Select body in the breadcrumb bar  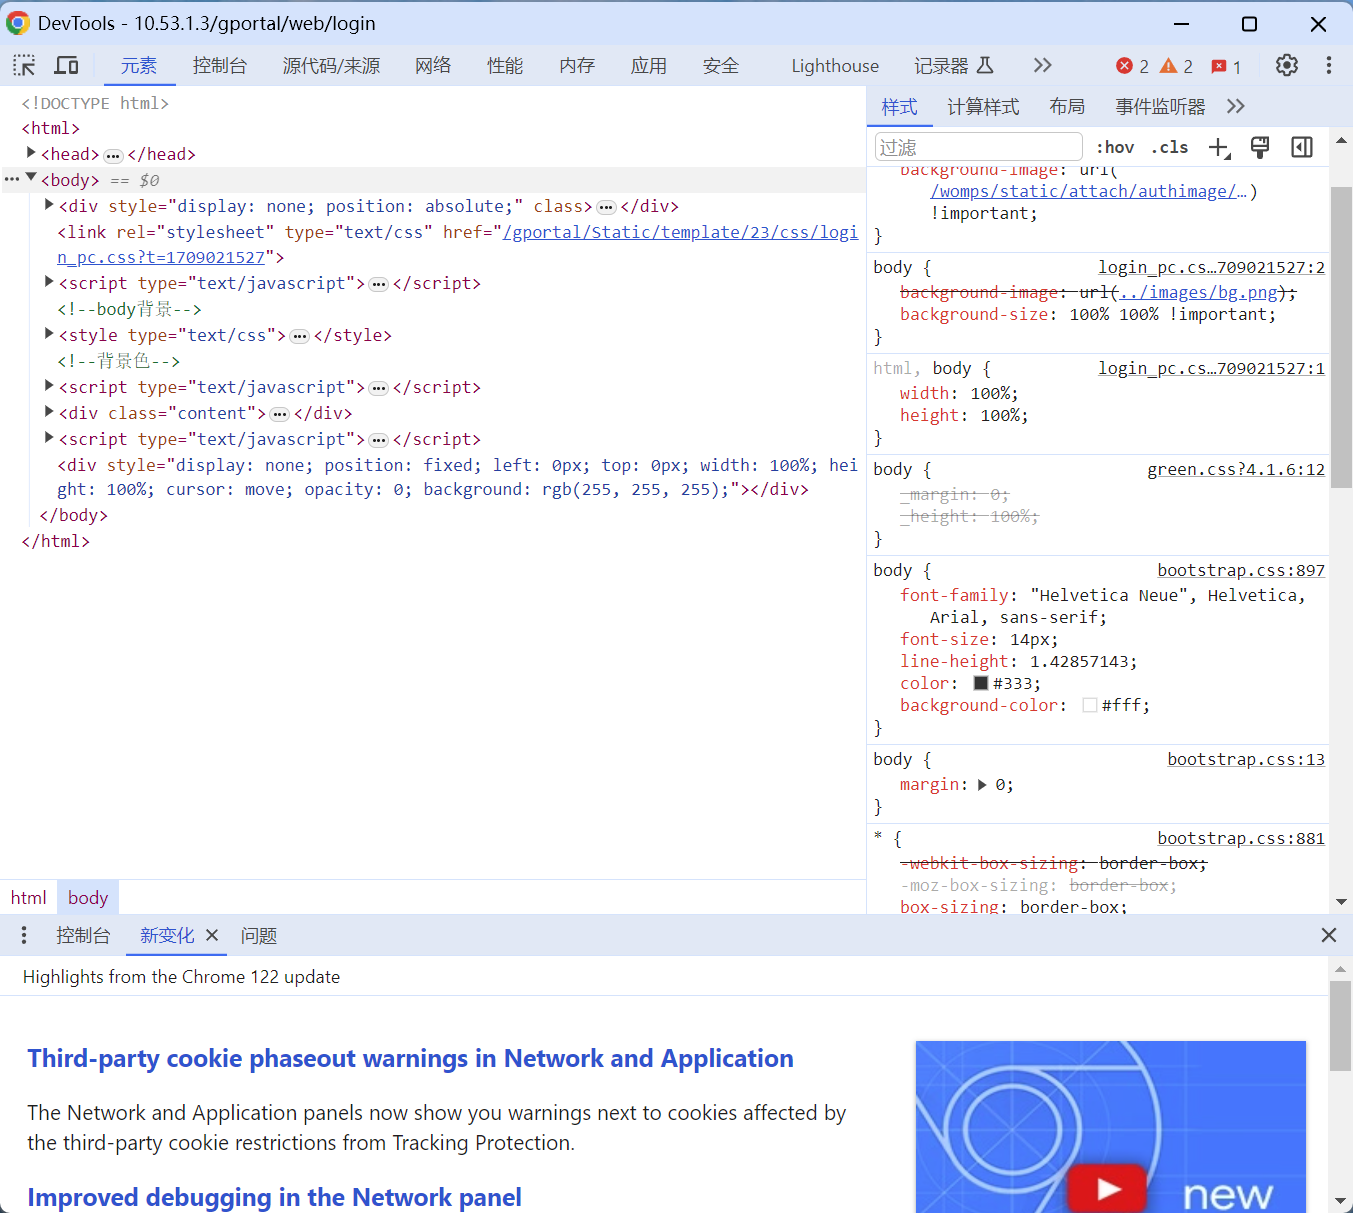88,898
